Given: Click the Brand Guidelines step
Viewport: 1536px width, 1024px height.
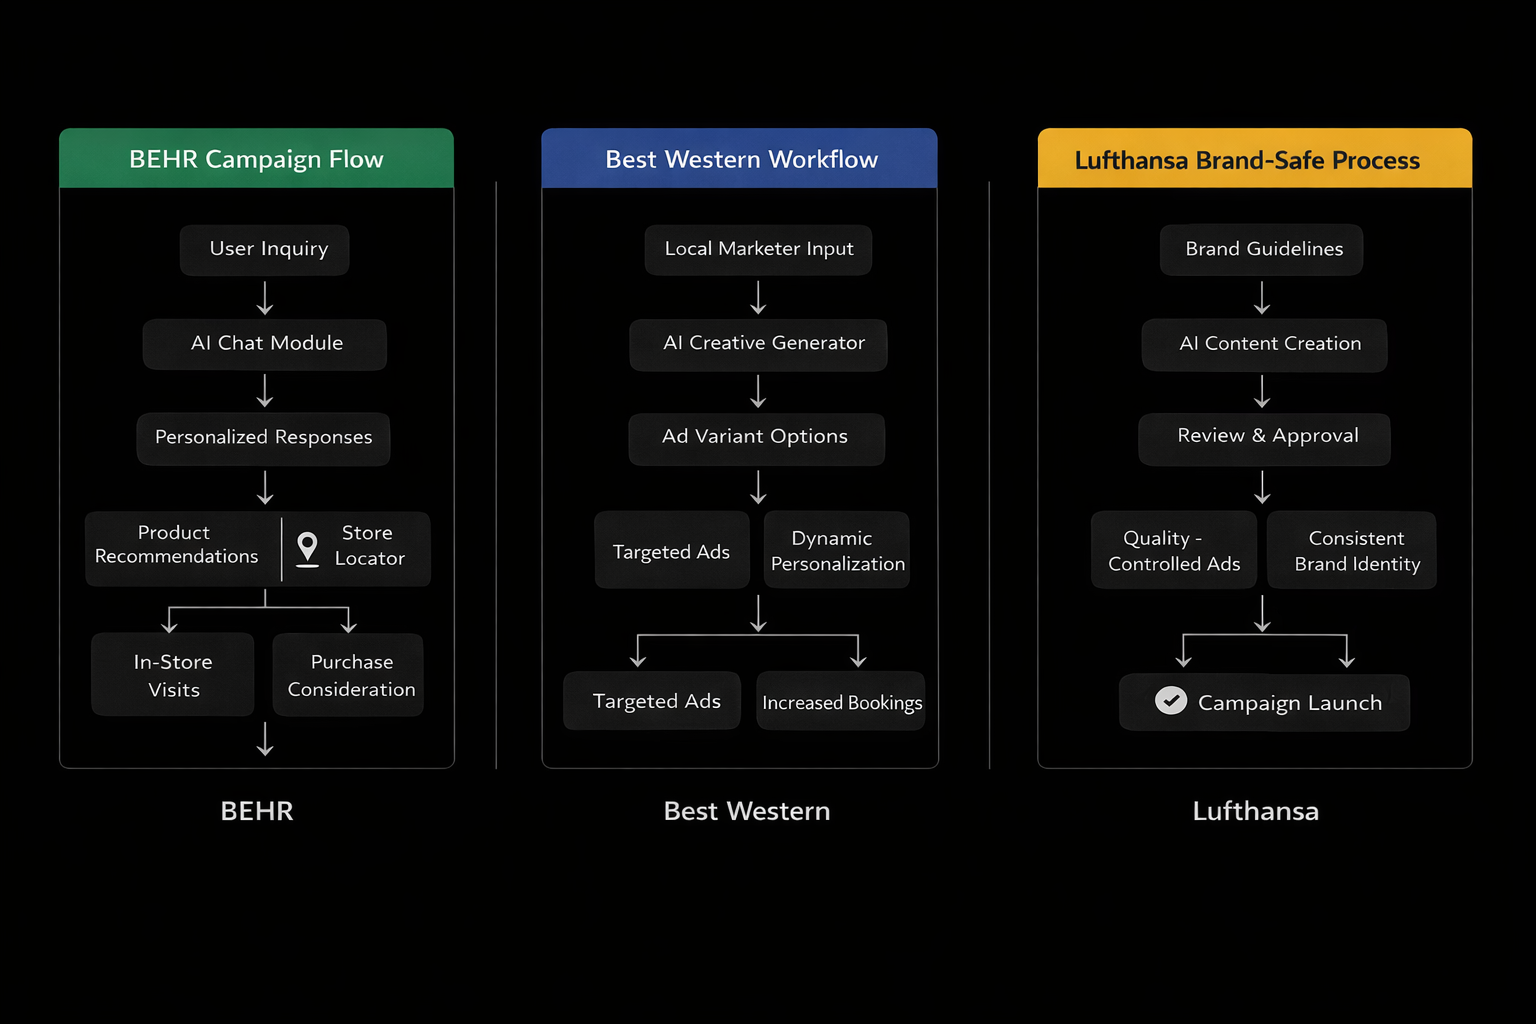Looking at the screenshot, I should [x=1262, y=249].
